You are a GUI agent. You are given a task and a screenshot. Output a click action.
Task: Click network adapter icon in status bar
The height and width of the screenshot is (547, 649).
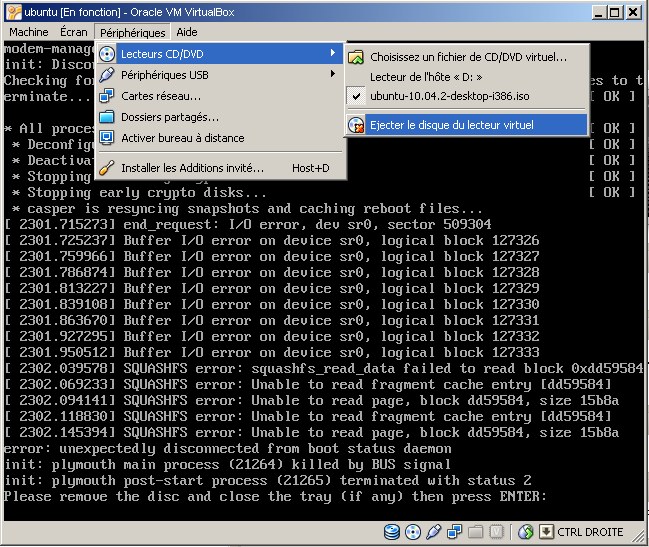[454, 532]
